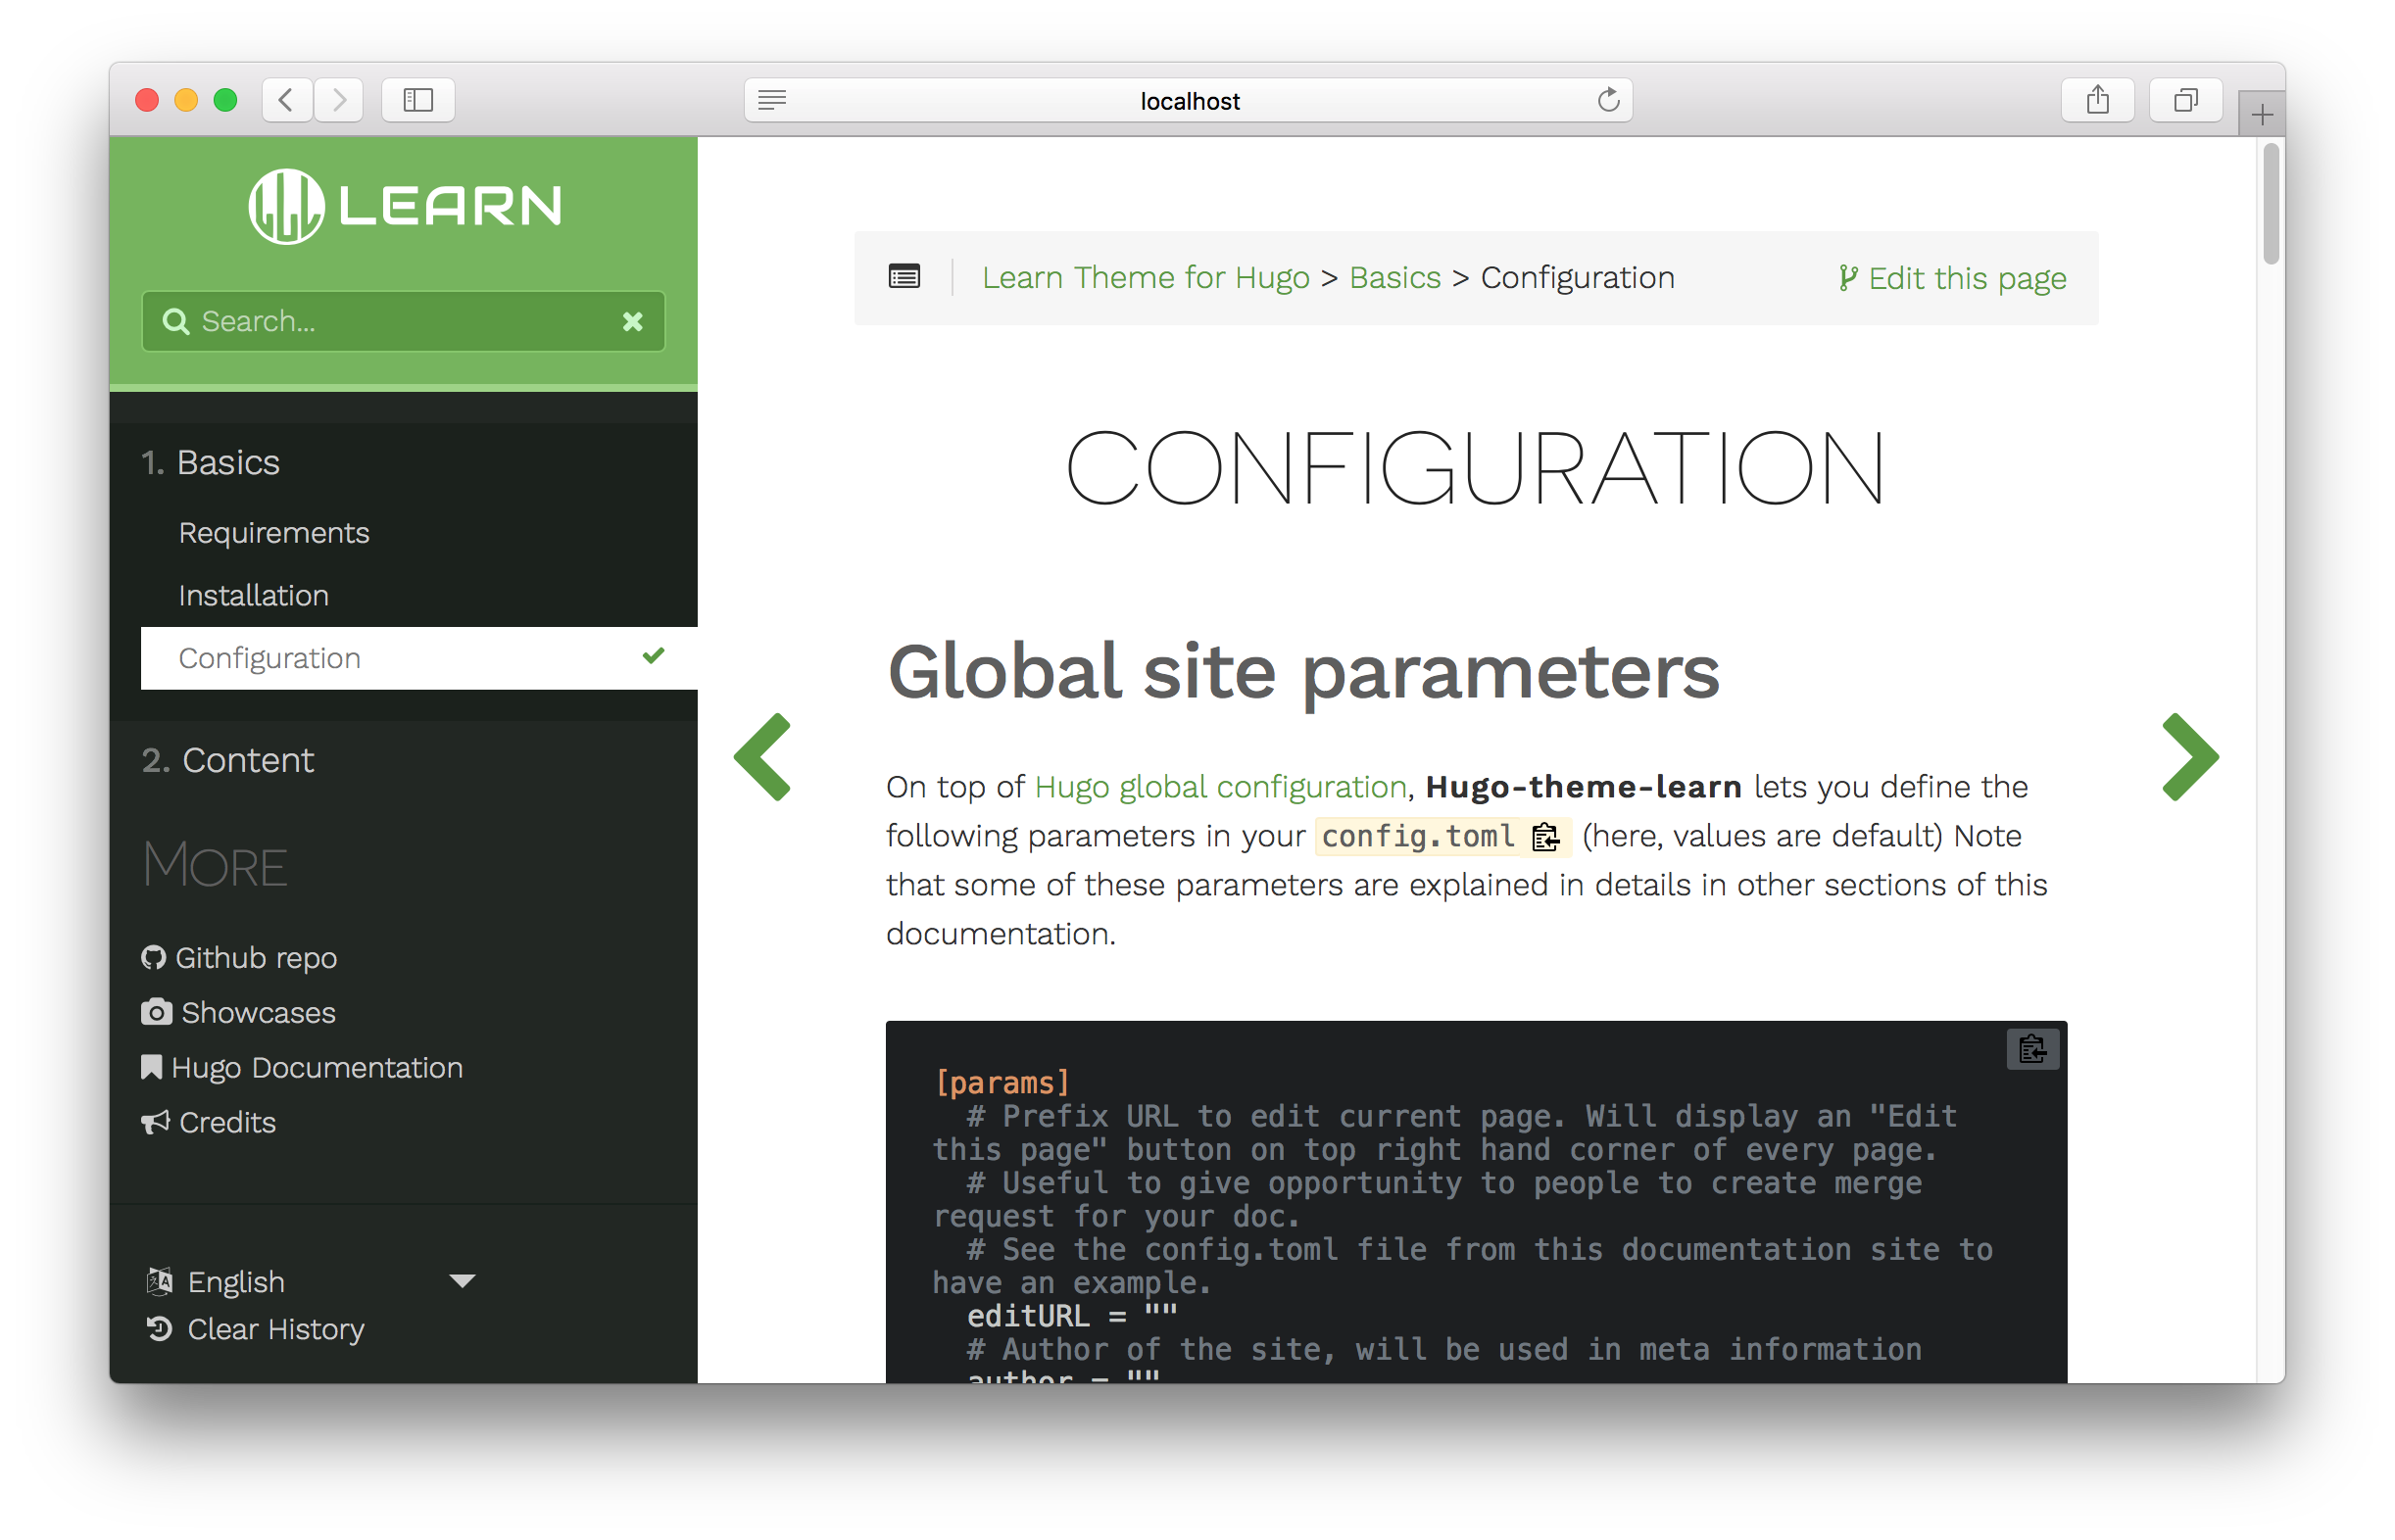
Task: Reload the localhost page
Action: [x=1608, y=100]
